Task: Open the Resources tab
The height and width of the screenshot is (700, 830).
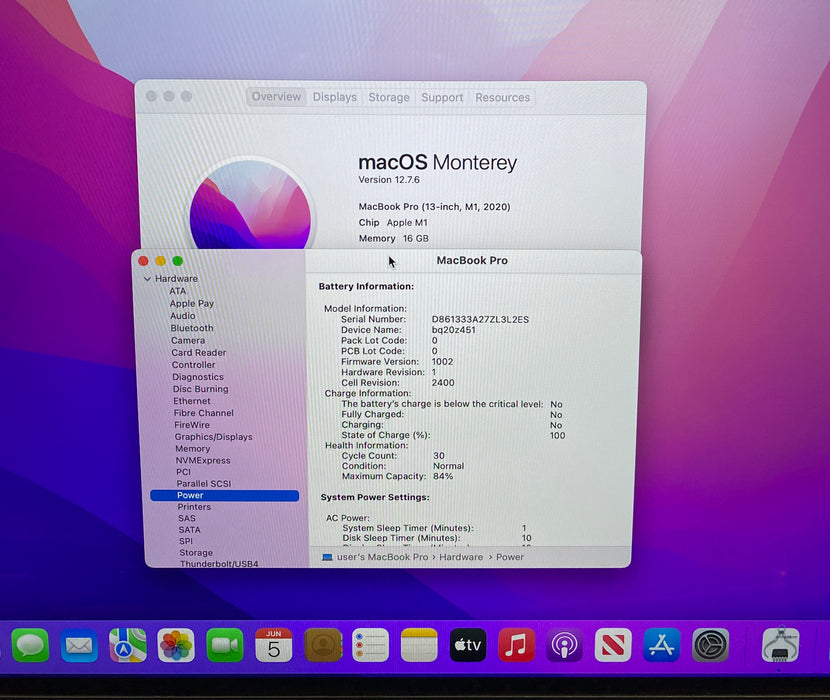Action: [502, 97]
